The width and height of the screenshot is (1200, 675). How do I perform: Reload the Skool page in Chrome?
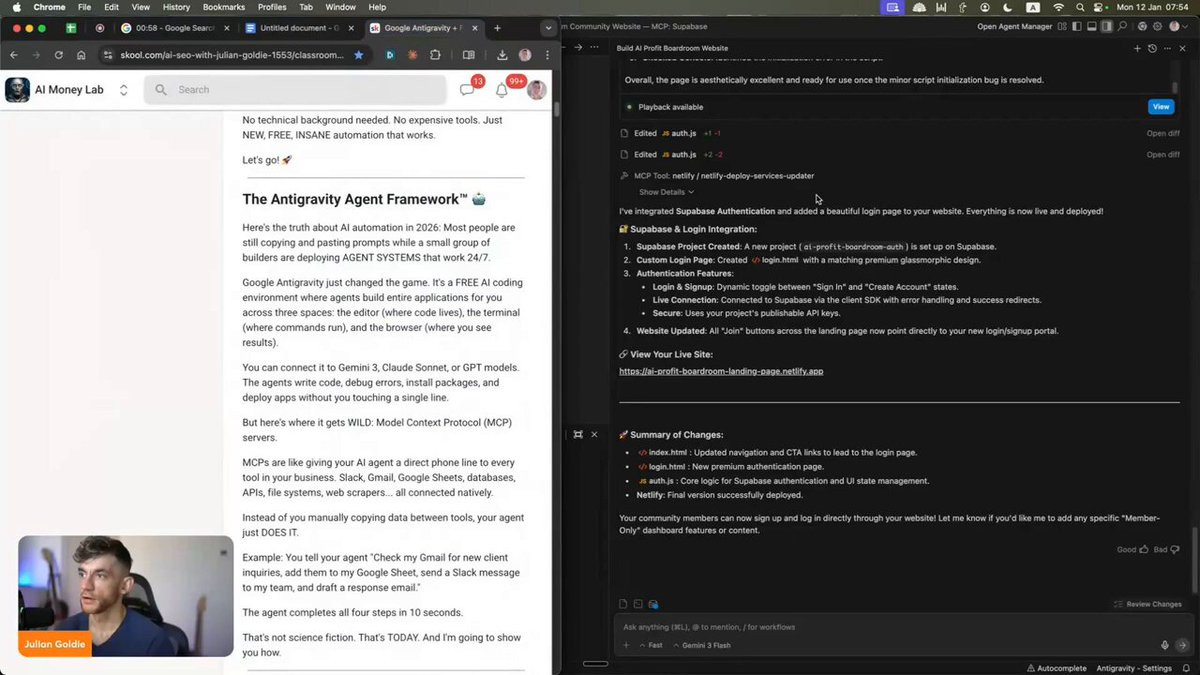pyautogui.click(x=59, y=55)
